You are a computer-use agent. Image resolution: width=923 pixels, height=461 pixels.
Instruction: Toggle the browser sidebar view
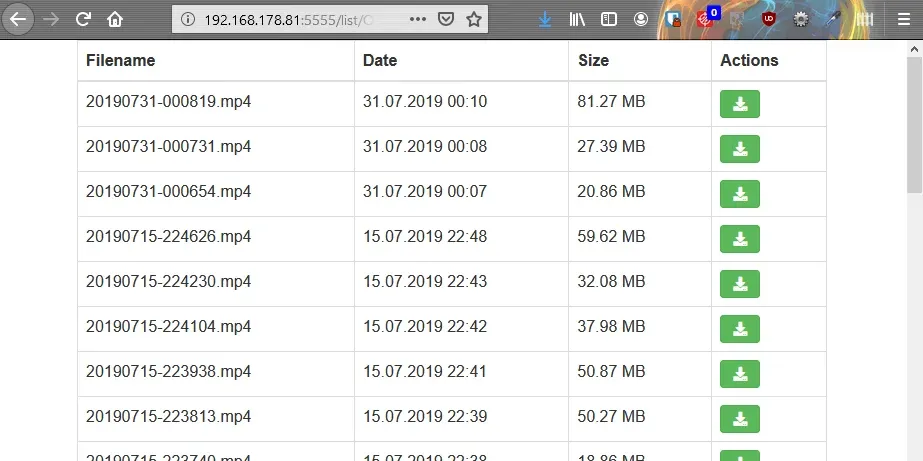[x=608, y=19]
